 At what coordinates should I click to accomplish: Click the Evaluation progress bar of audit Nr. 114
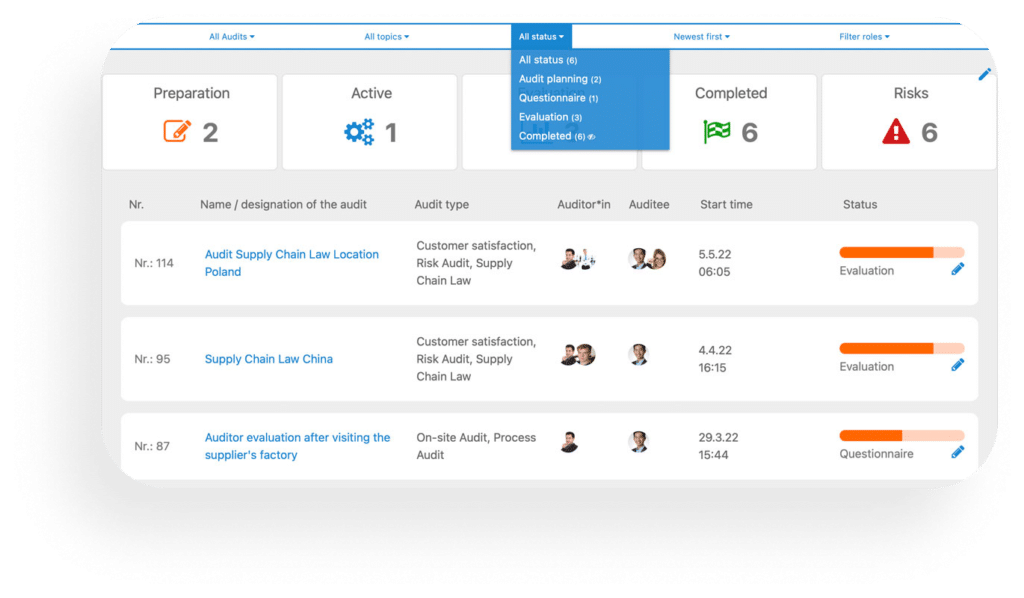[902, 253]
